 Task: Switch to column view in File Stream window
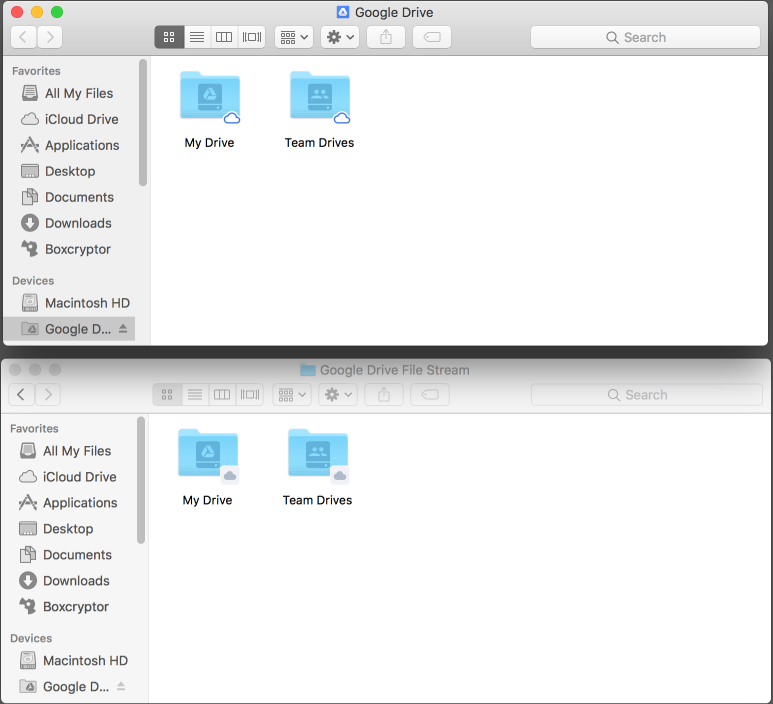pos(222,394)
